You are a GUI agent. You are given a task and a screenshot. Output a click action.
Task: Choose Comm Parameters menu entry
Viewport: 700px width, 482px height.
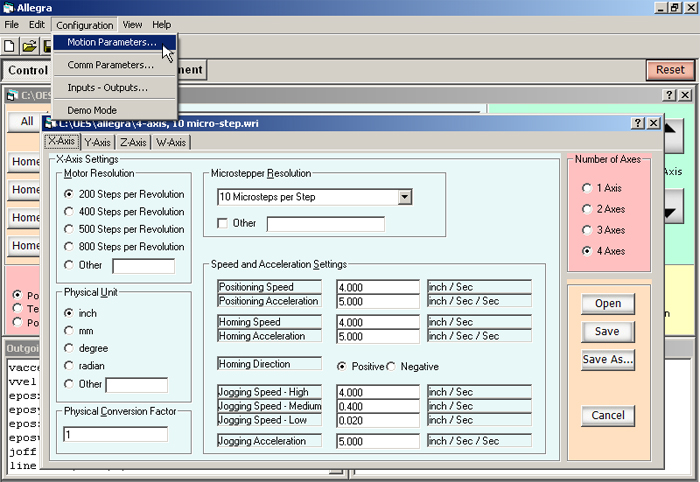(x=114, y=65)
